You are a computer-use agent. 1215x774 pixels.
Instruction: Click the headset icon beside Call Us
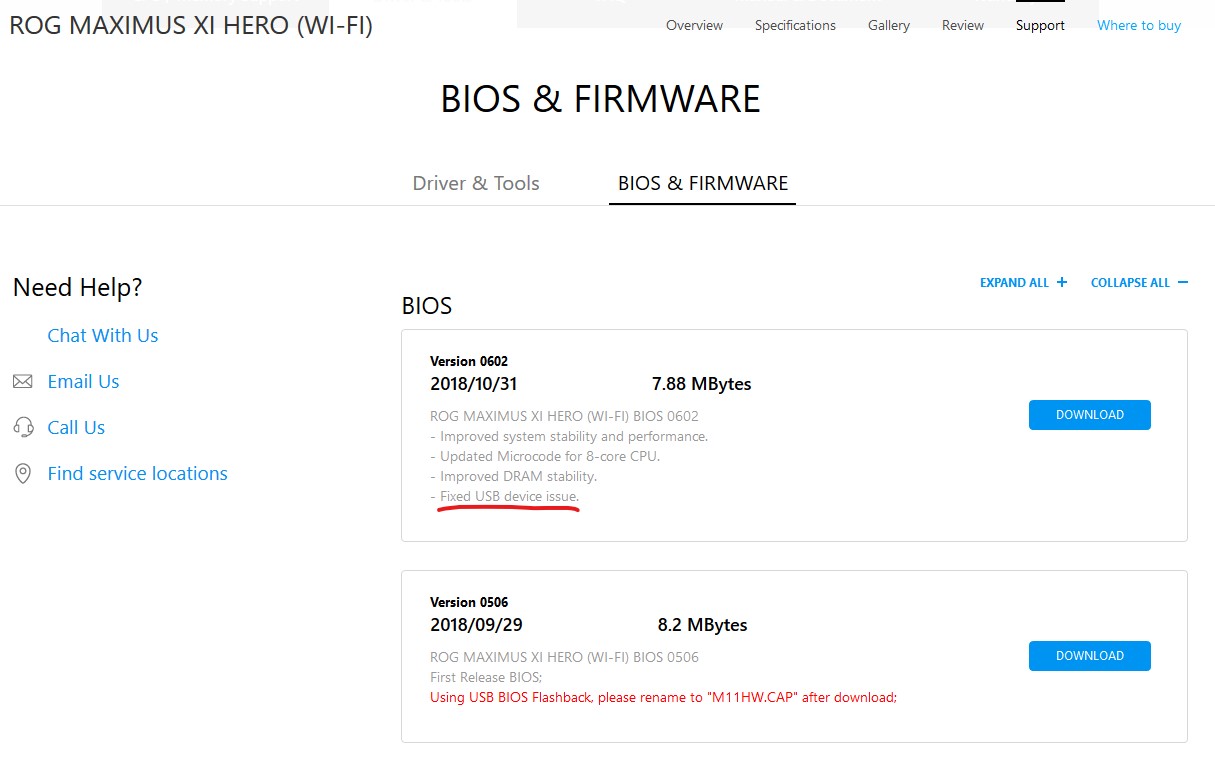(22, 428)
